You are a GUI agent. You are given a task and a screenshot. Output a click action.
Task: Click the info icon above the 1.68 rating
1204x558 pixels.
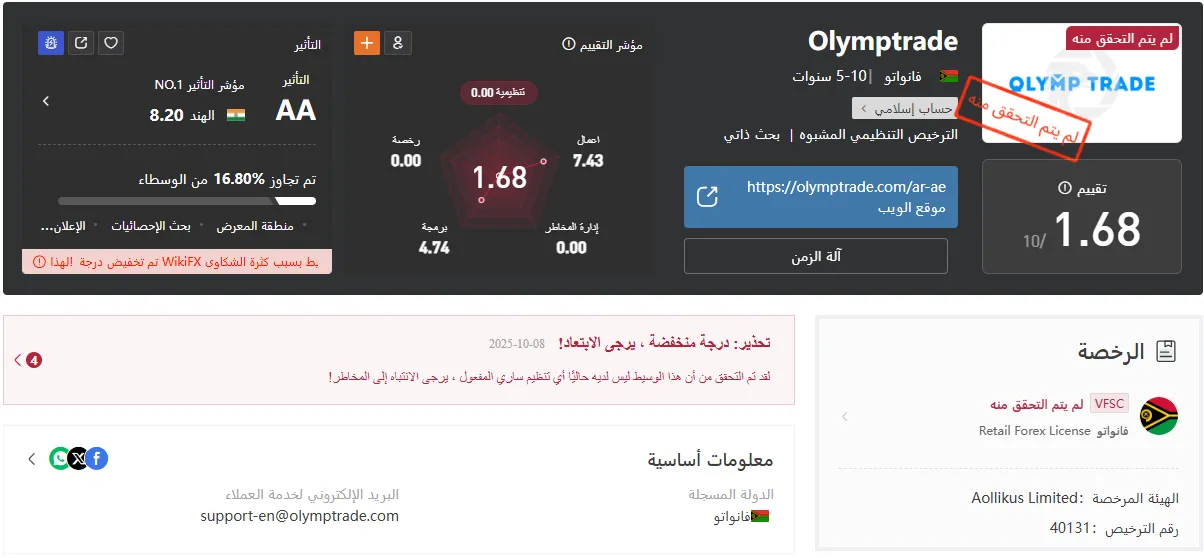(x=1064, y=188)
